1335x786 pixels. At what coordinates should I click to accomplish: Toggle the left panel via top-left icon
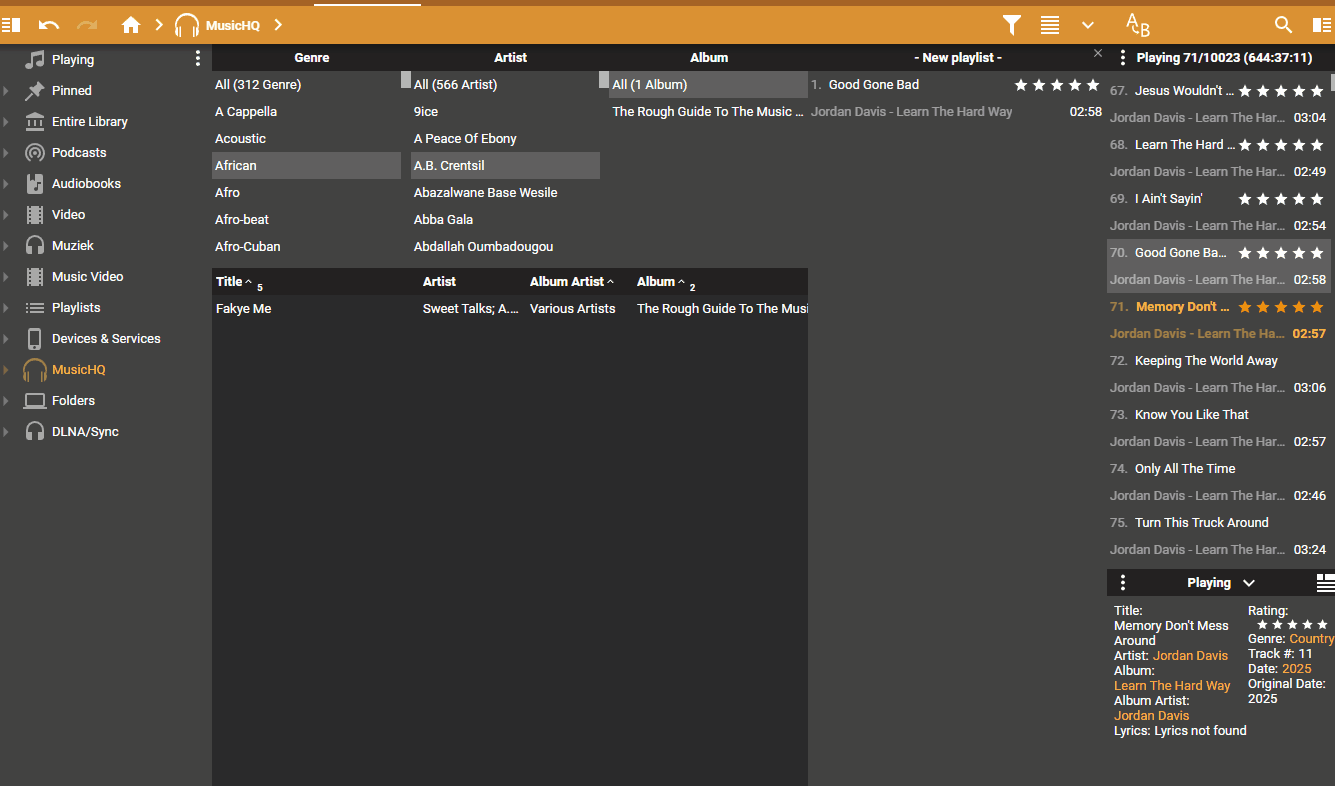pos(11,25)
